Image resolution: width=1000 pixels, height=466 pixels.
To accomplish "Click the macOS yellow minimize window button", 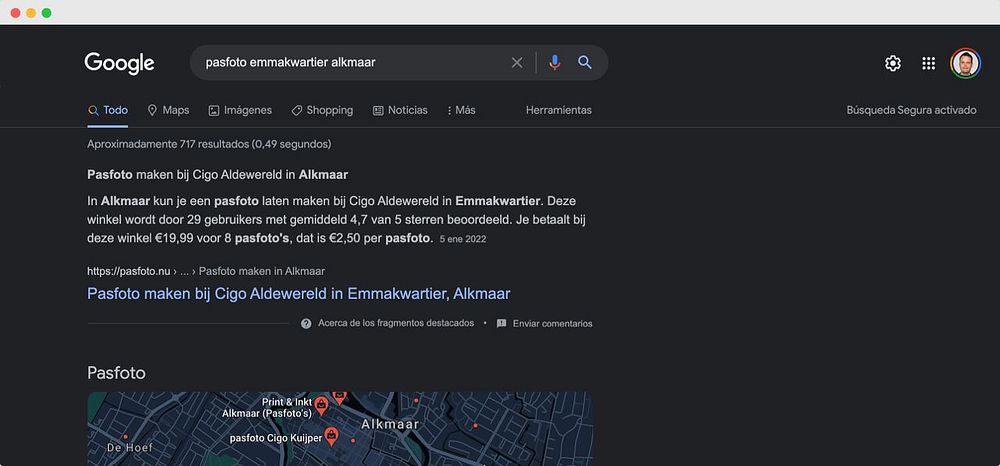I will point(31,13).
